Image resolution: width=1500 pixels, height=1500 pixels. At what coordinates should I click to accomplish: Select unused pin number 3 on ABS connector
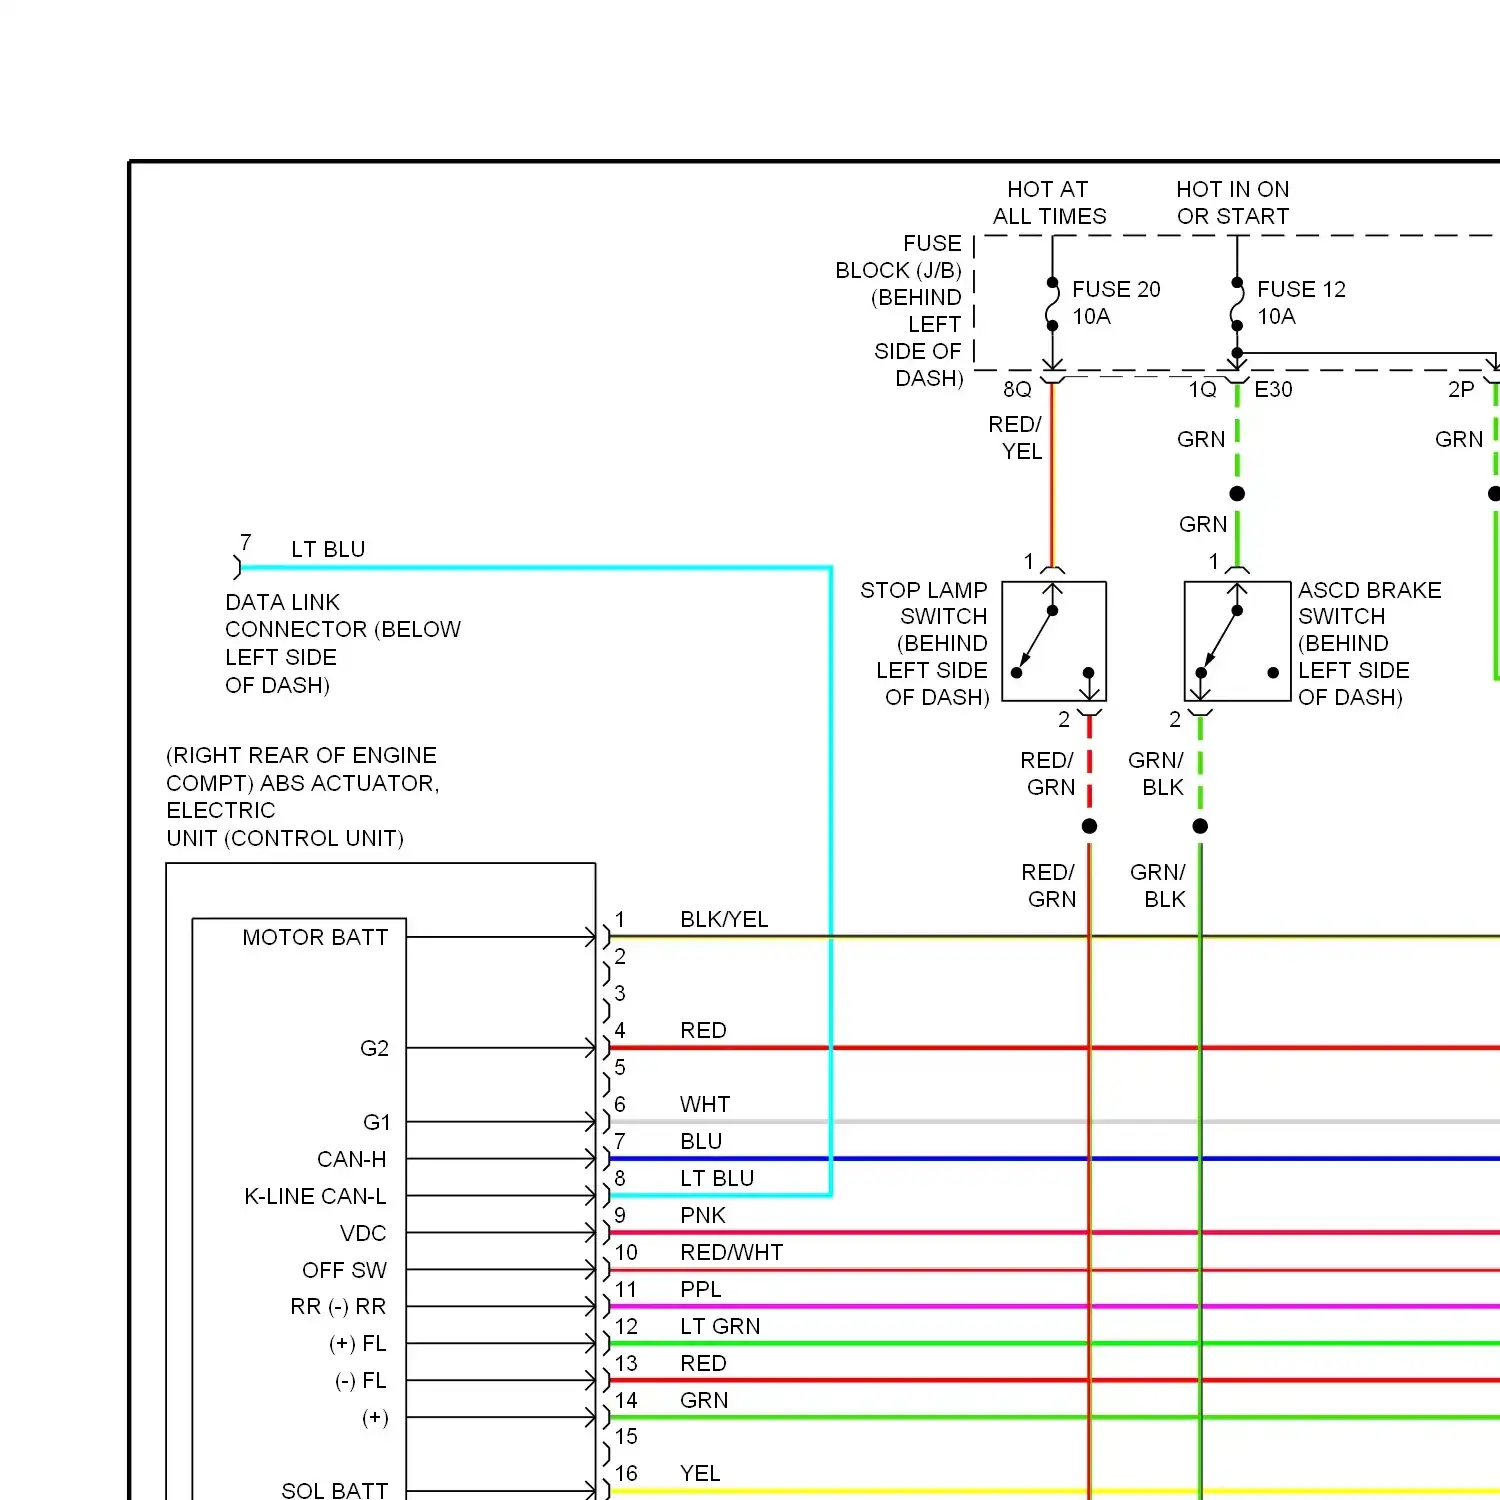pyautogui.click(x=620, y=994)
